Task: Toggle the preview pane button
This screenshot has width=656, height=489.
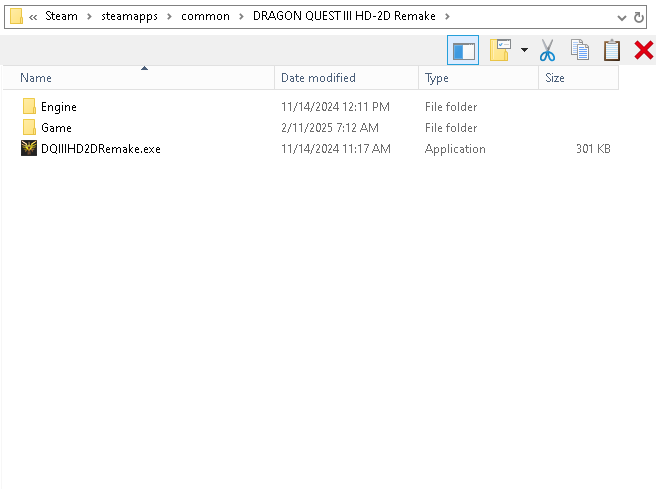Action: [x=463, y=50]
